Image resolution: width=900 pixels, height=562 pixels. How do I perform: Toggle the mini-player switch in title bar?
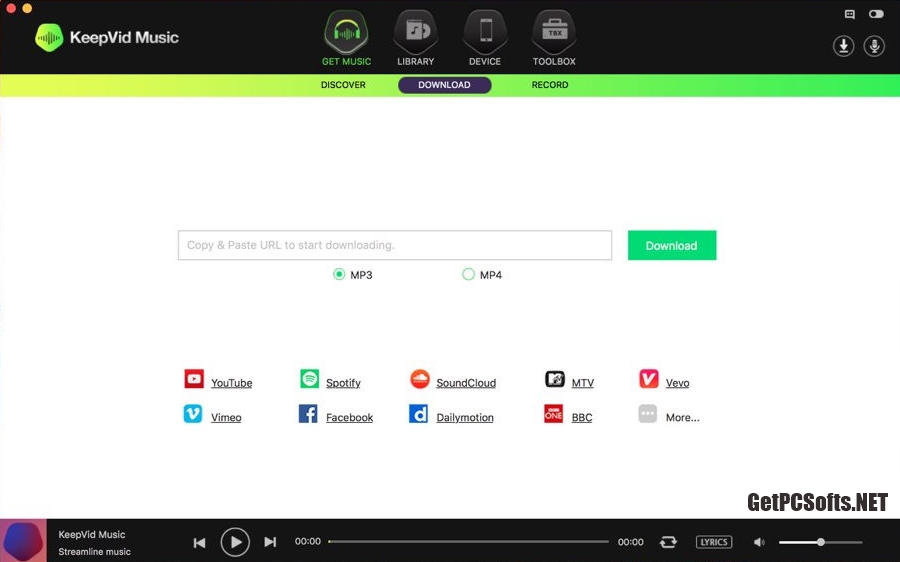click(x=876, y=14)
